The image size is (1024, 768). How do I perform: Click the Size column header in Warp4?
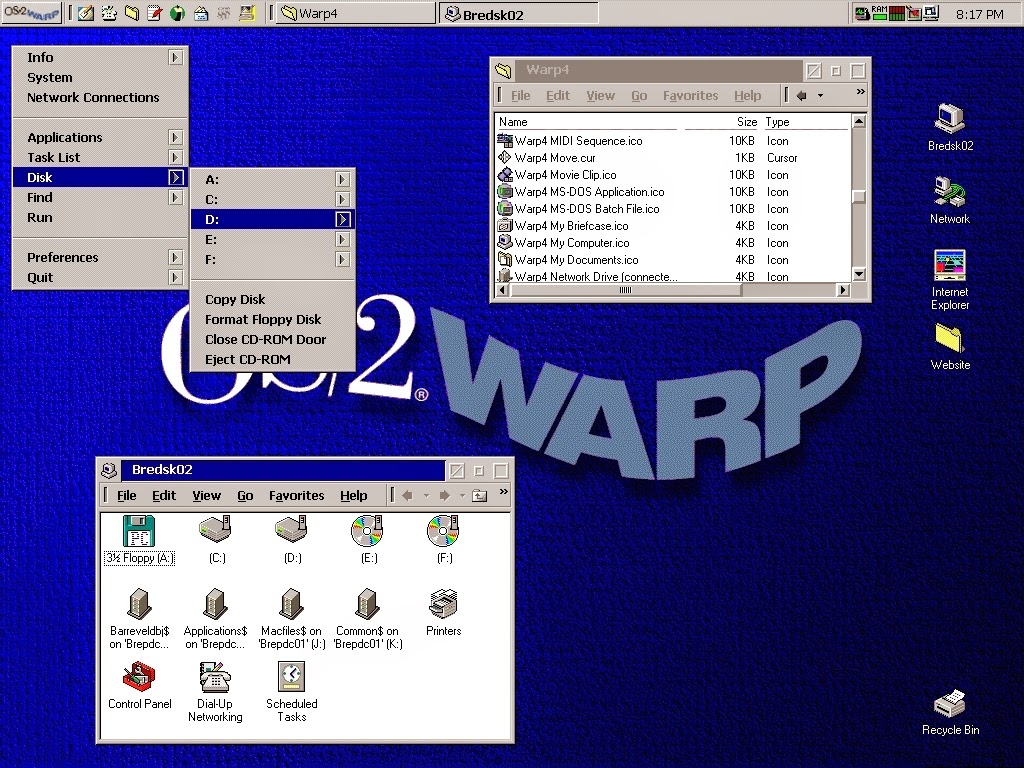point(746,121)
